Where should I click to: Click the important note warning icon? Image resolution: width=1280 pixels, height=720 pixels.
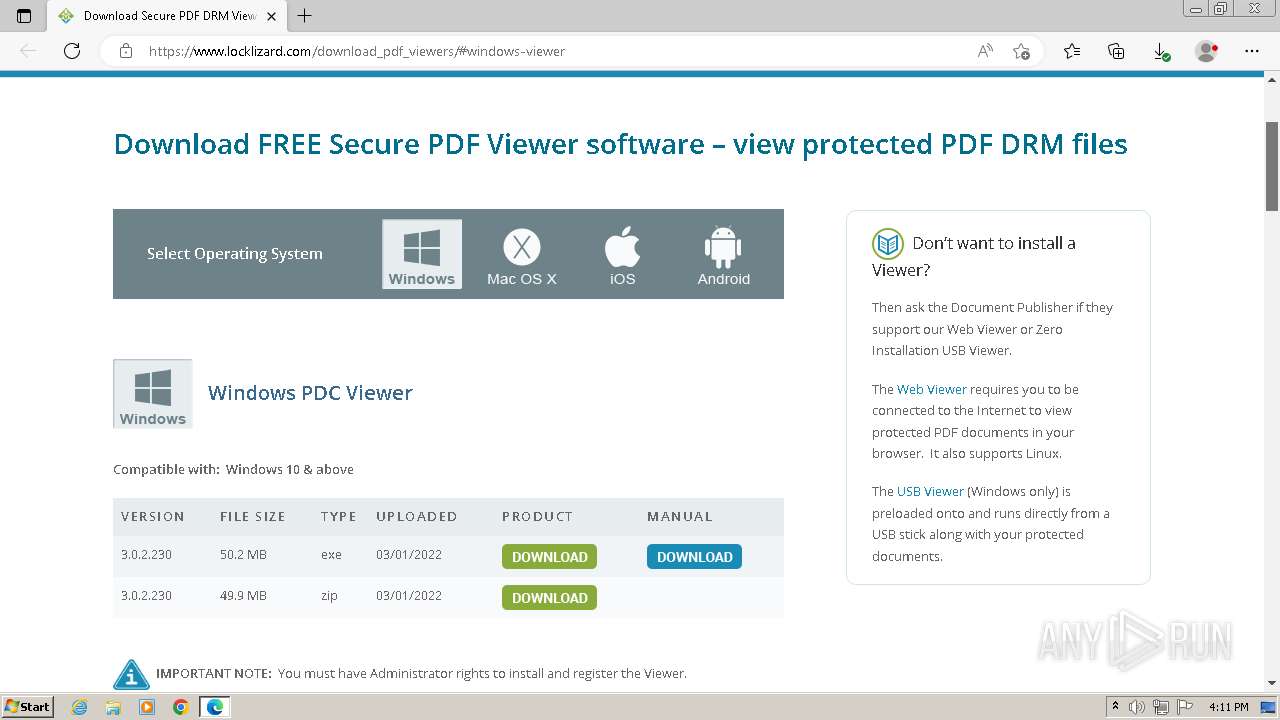[131, 674]
